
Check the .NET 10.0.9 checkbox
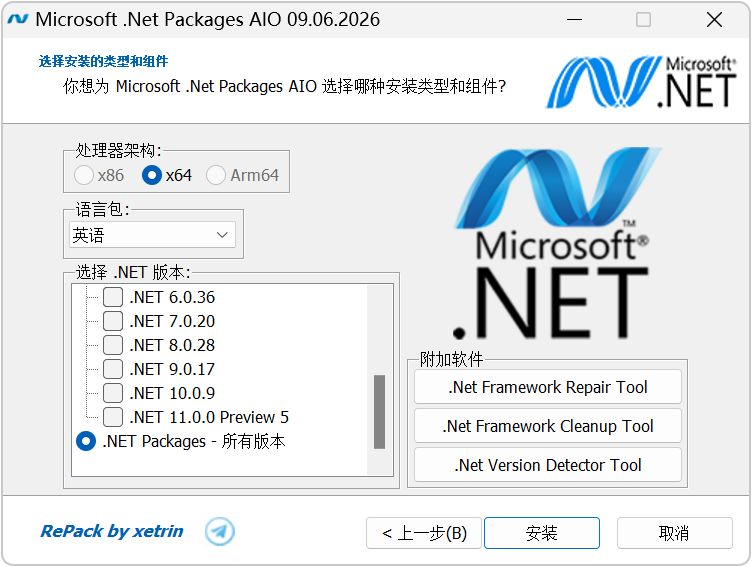point(113,393)
